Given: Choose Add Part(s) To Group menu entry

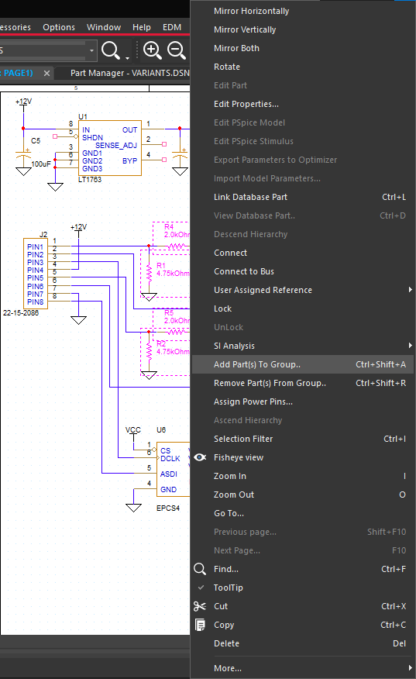Looking at the screenshot, I should (303, 365).
